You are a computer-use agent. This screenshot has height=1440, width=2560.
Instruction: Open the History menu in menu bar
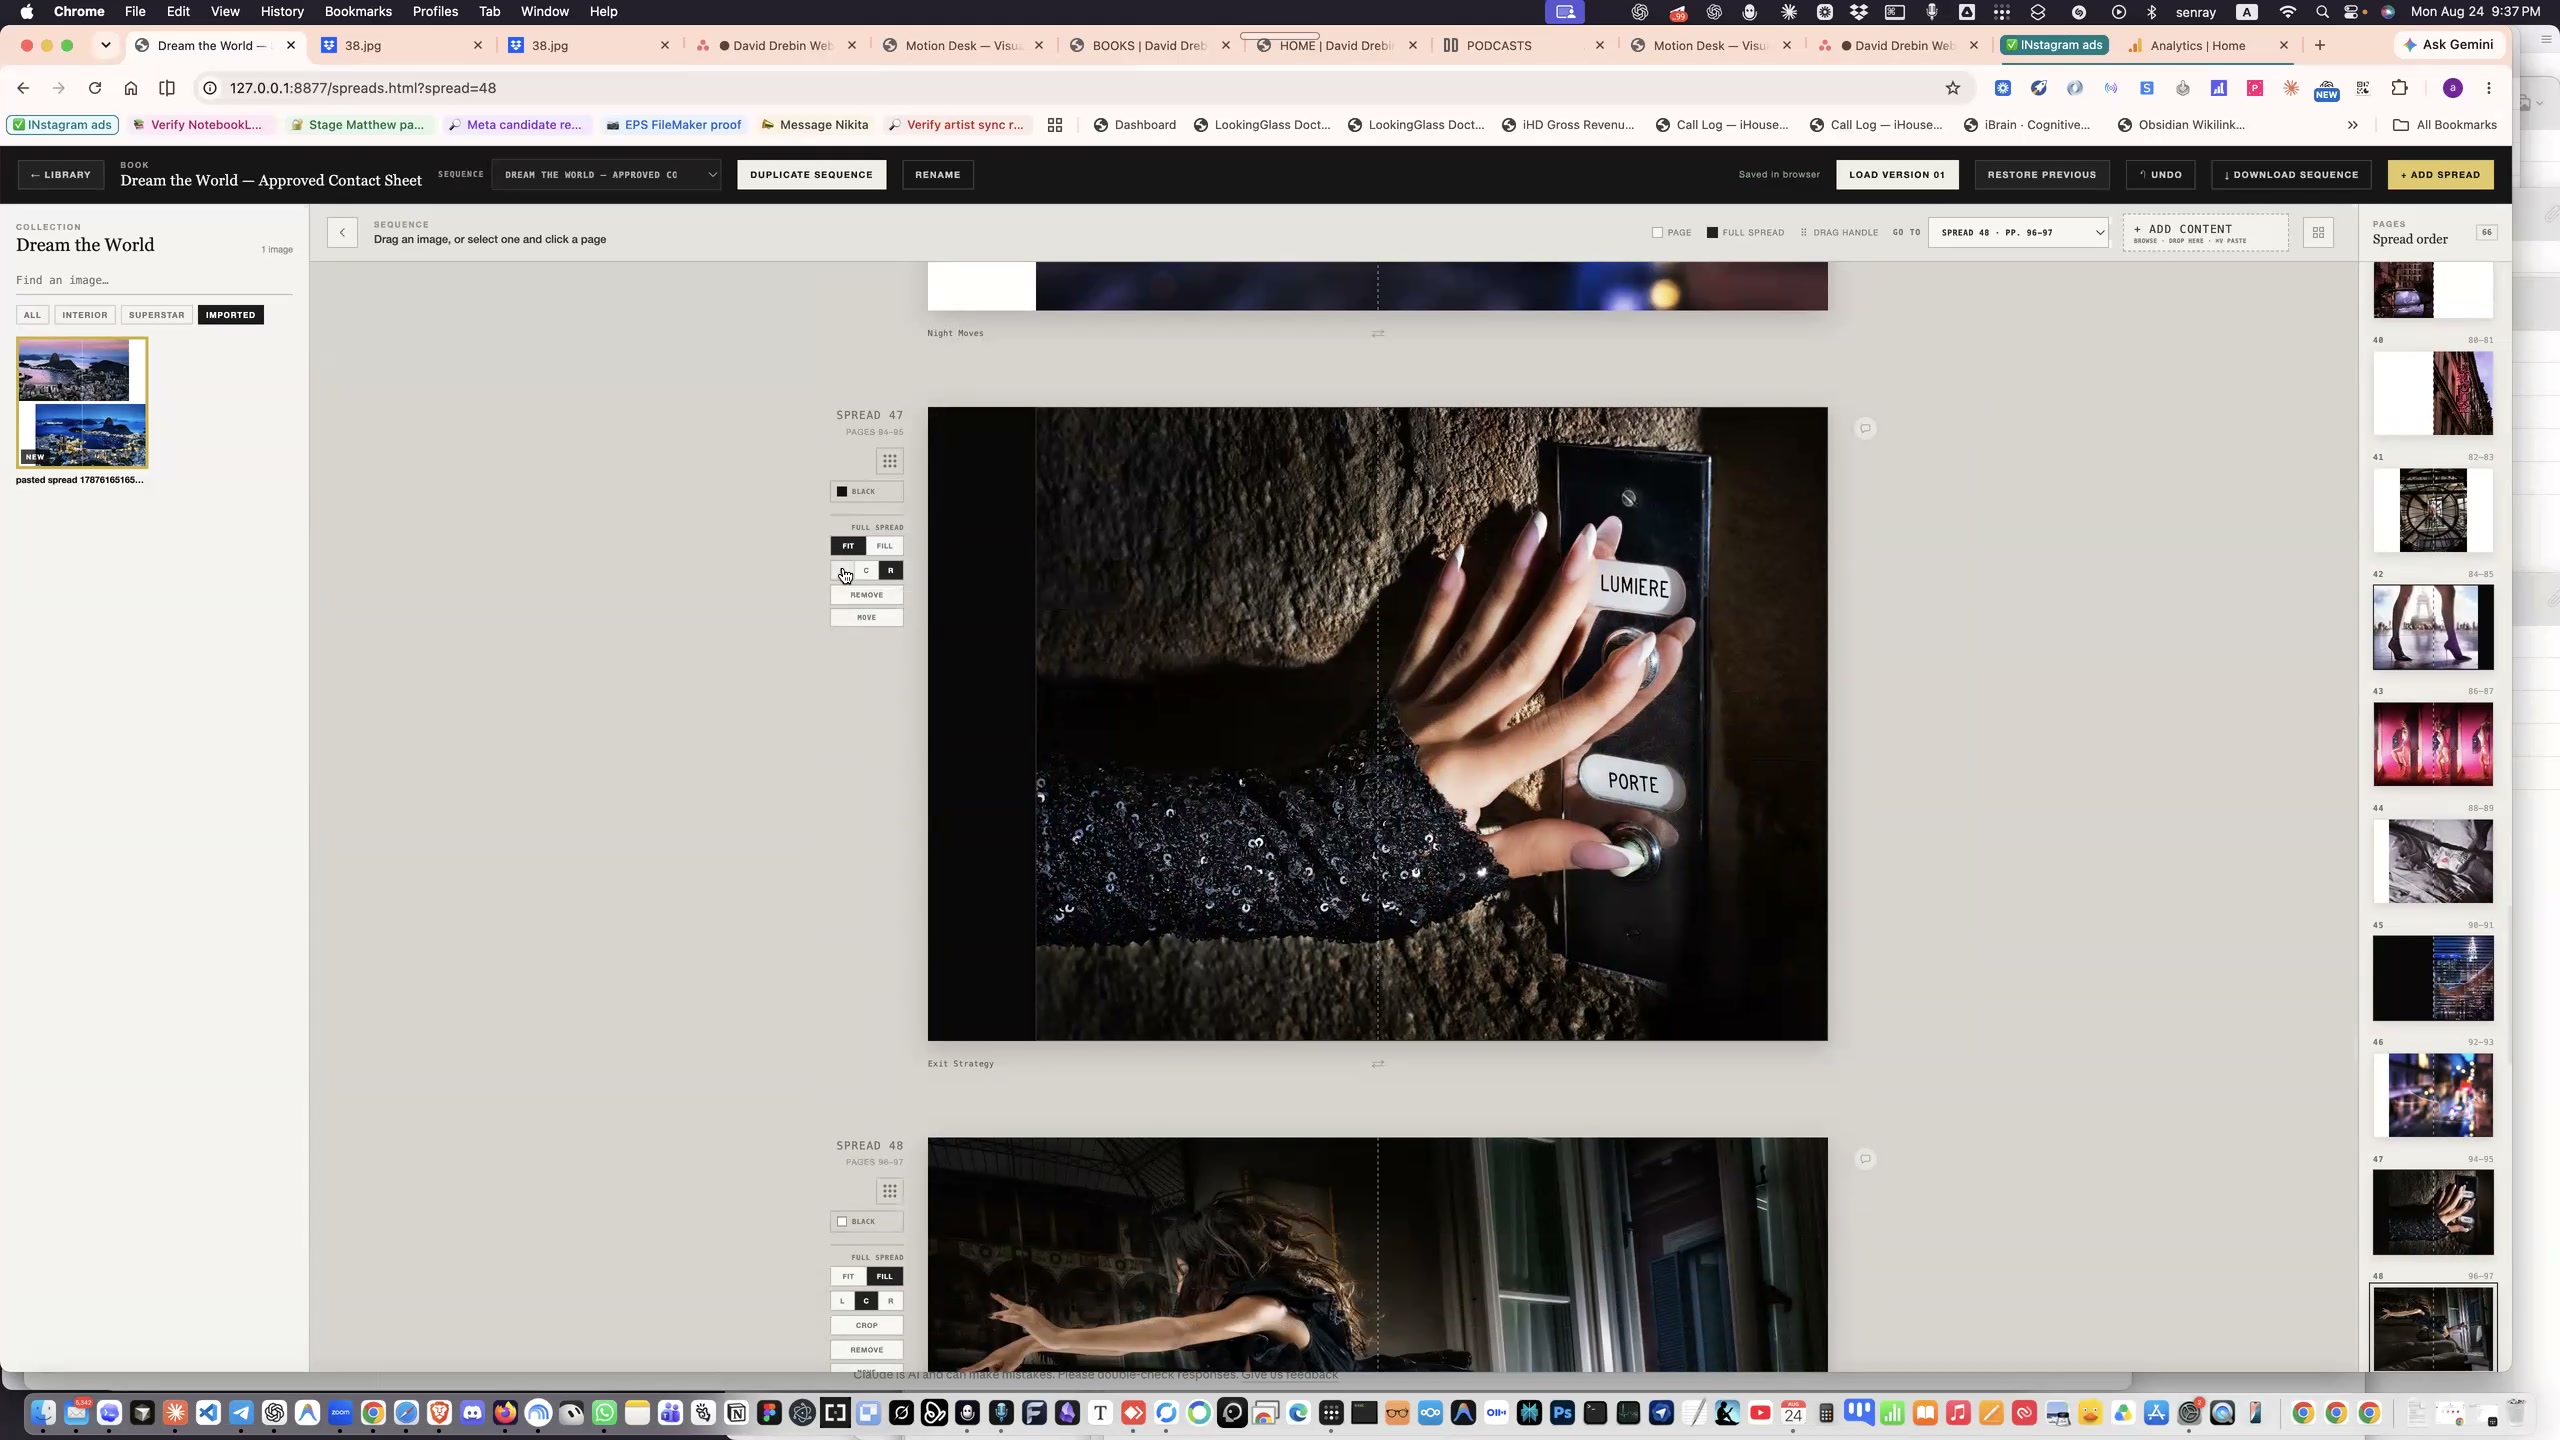[x=282, y=12]
